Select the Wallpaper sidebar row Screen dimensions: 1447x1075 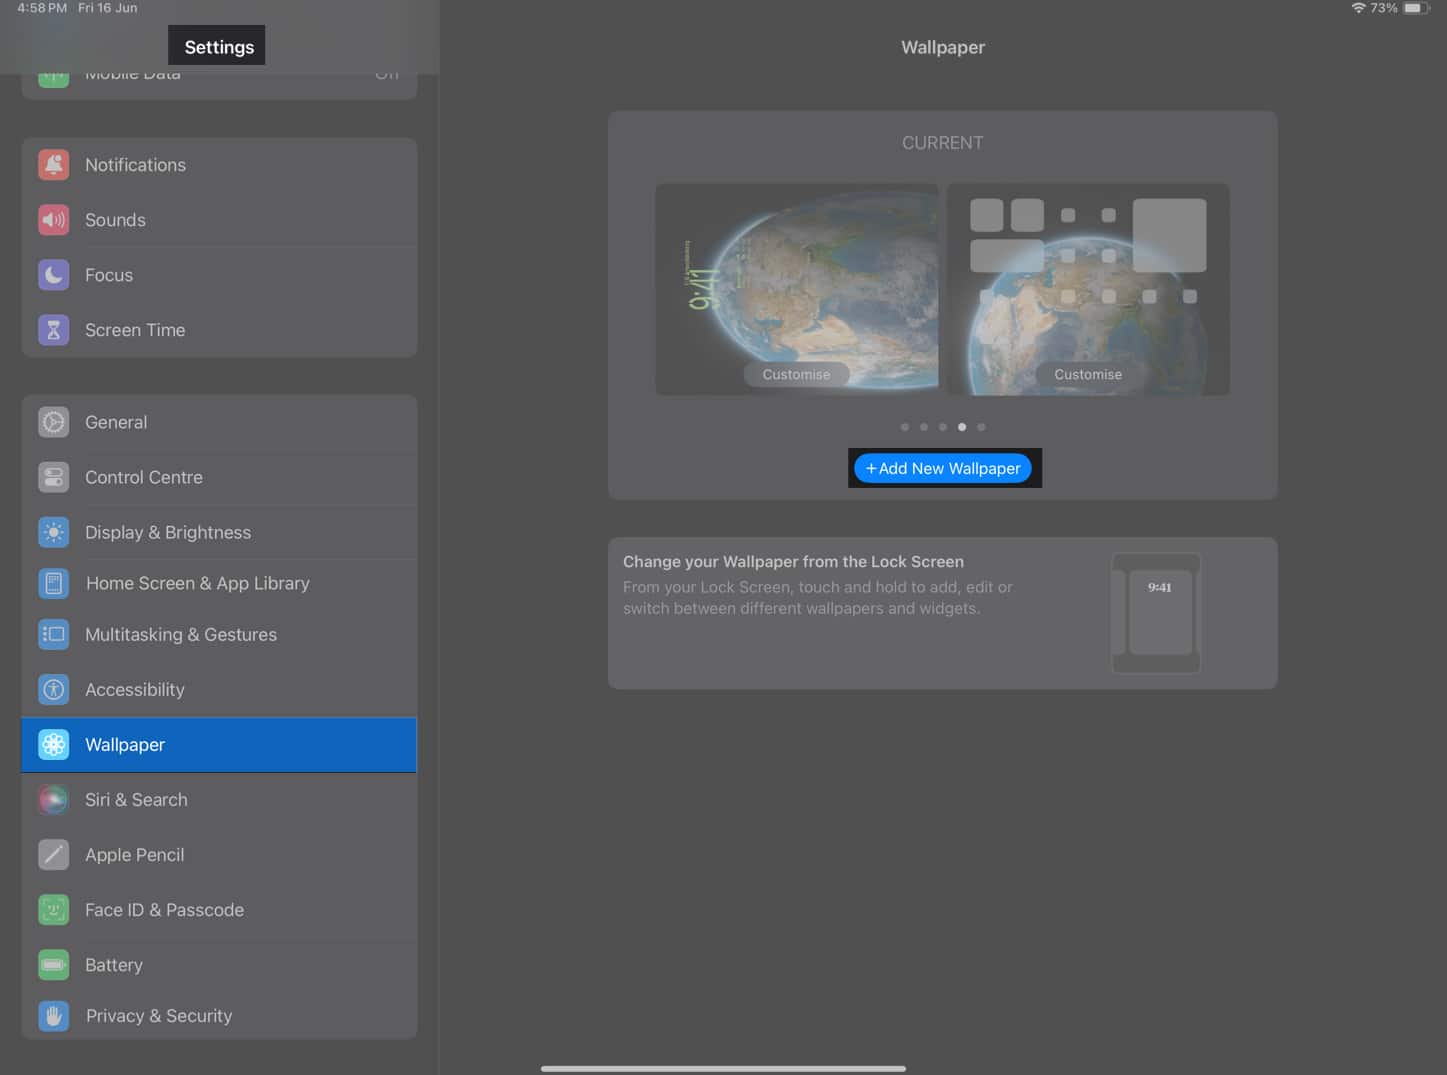(219, 744)
